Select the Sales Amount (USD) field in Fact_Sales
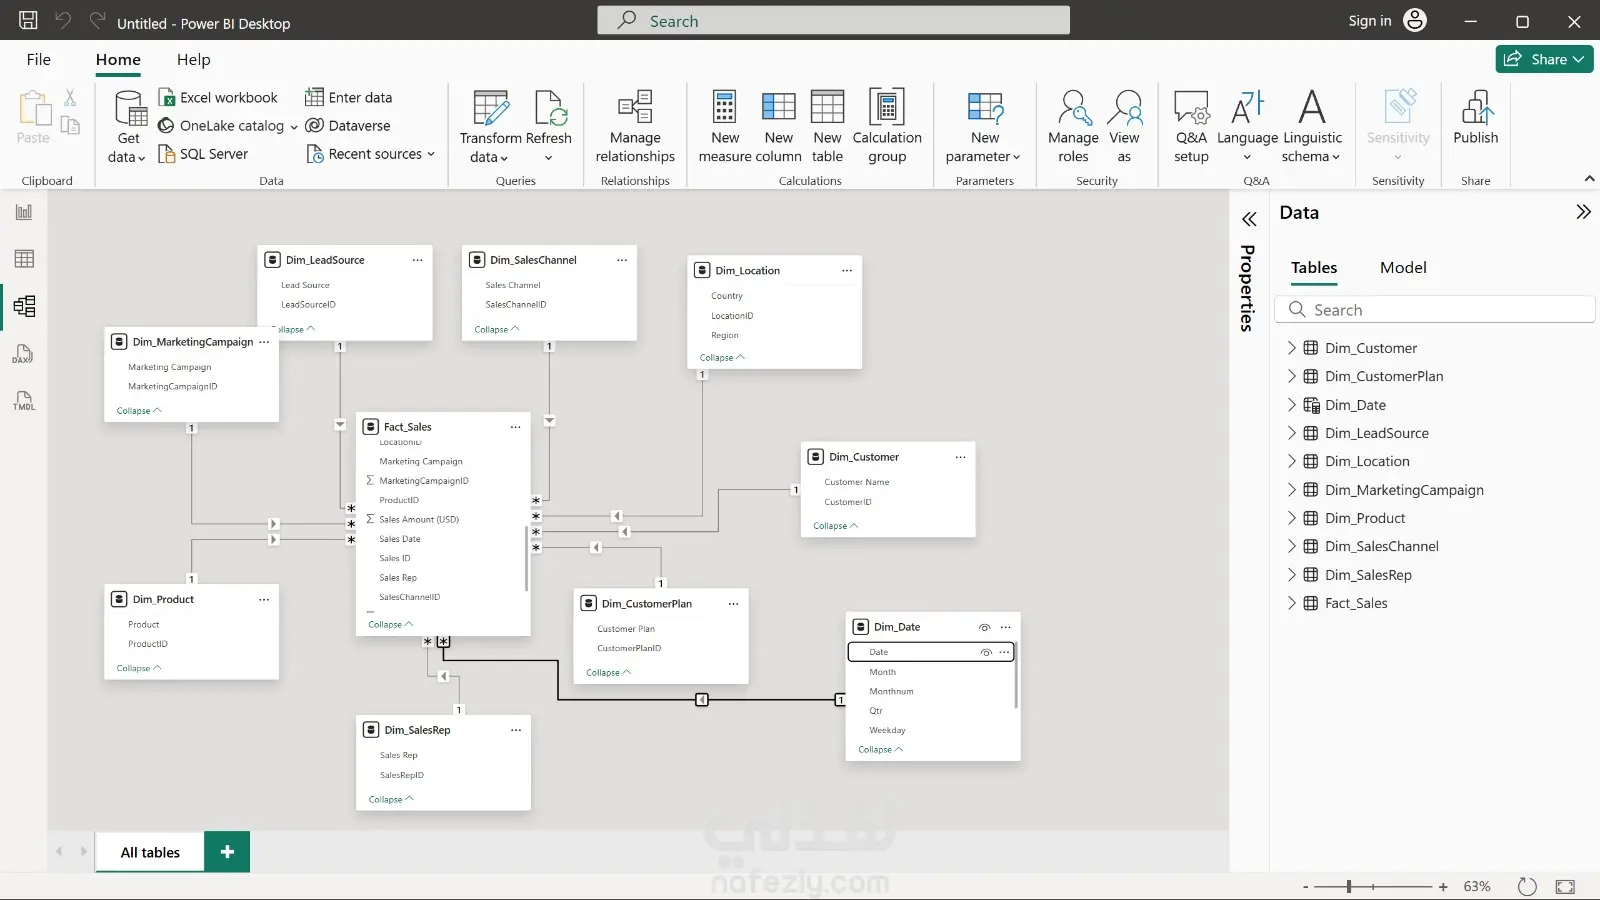This screenshot has width=1600, height=900. (x=419, y=520)
